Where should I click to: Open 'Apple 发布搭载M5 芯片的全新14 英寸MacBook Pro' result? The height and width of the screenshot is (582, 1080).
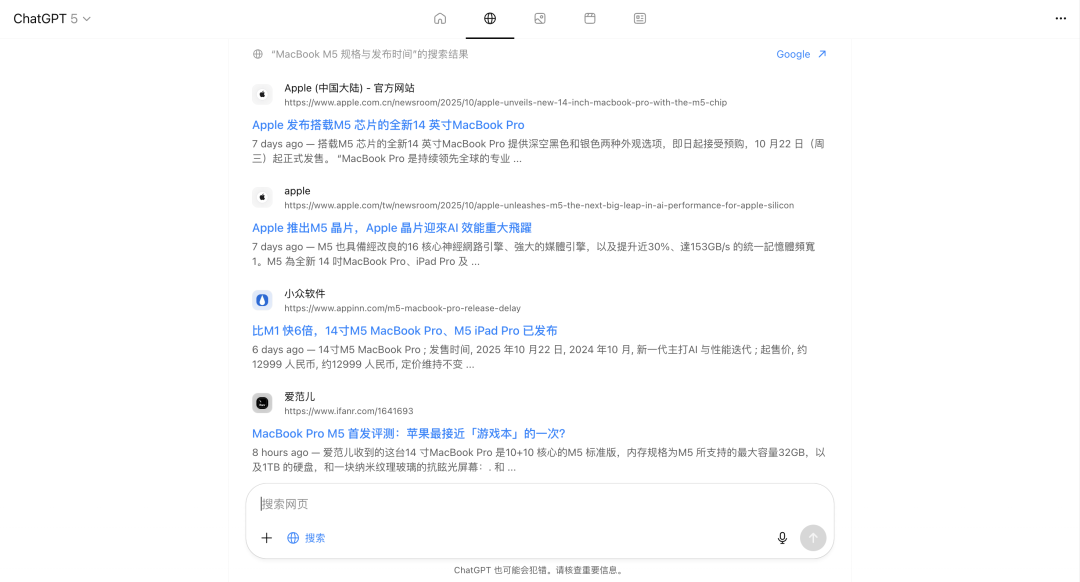[388, 125]
